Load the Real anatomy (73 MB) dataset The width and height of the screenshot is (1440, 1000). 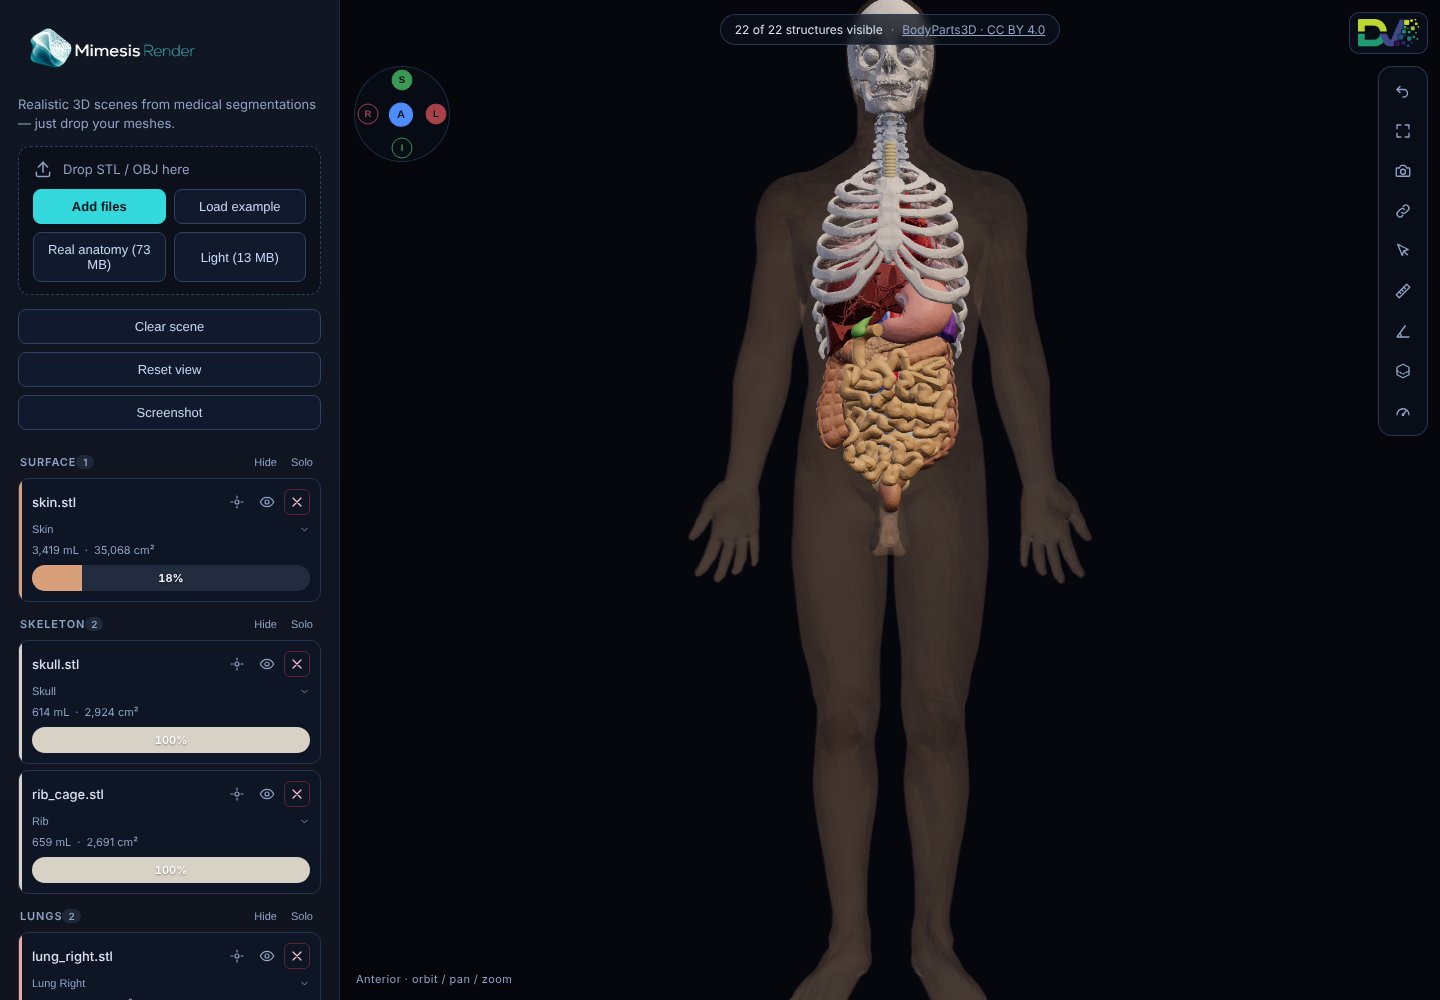click(99, 257)
